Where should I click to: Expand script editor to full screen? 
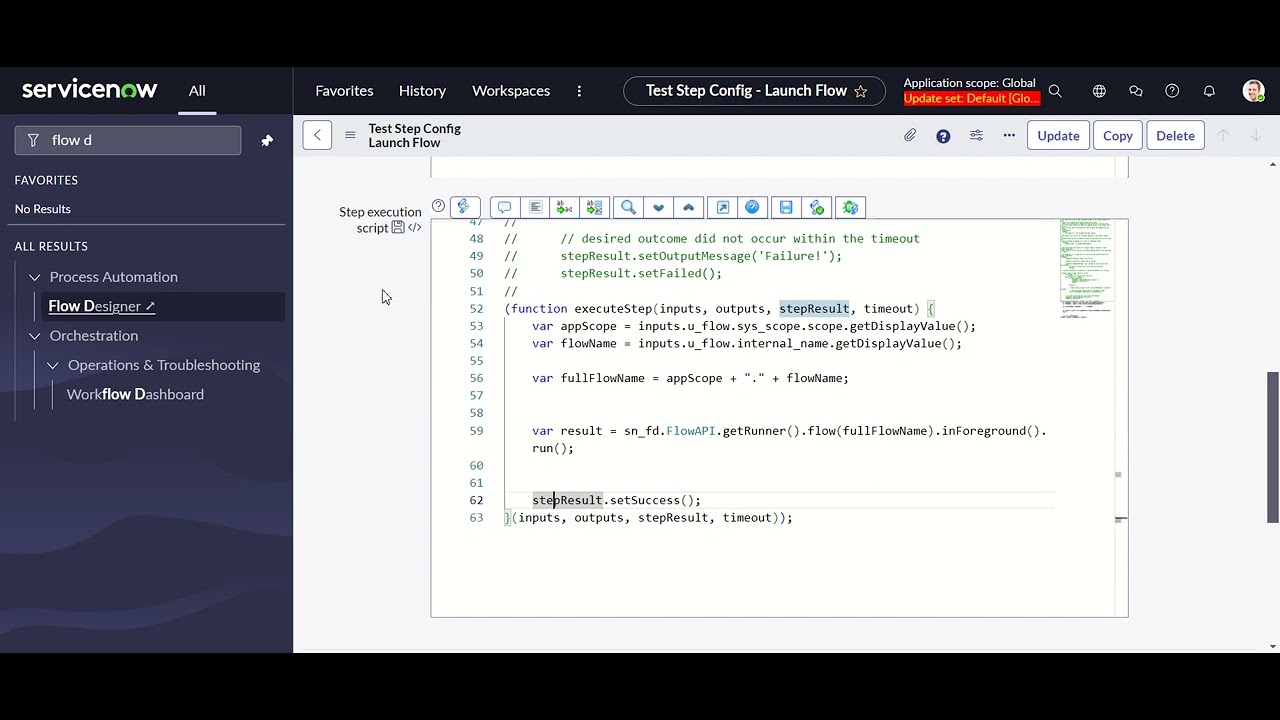[722, 207]
